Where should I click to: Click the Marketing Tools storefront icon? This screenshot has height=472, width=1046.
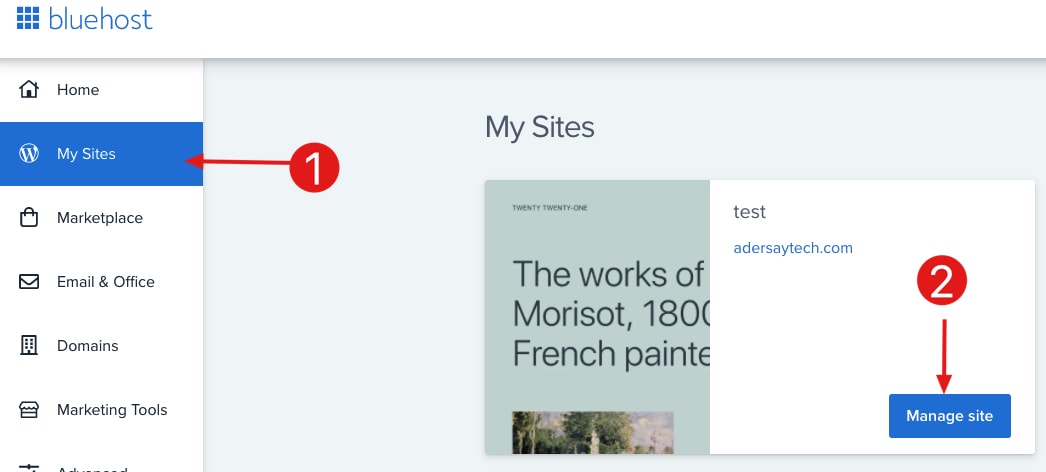29,410
